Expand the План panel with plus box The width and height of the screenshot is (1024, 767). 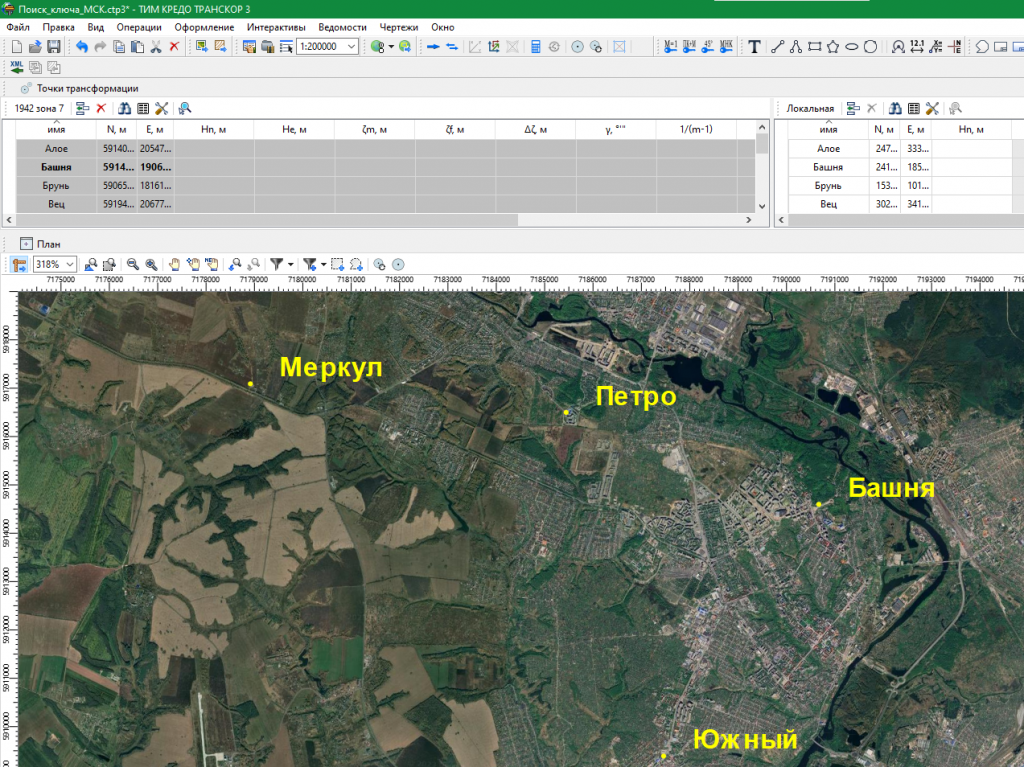pyautogui.click(x=25, y=243)
